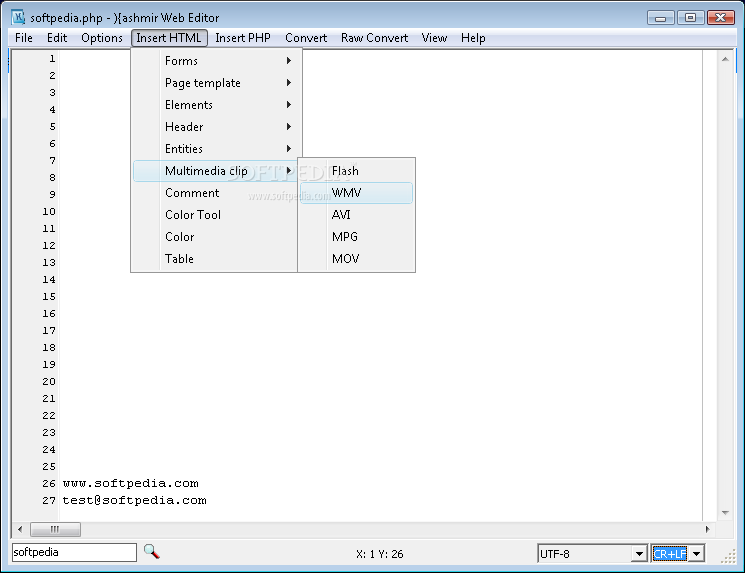Insert a MOV multimedia clip
The width and height of the screenshot is (745, 573).
coord(356,258)
